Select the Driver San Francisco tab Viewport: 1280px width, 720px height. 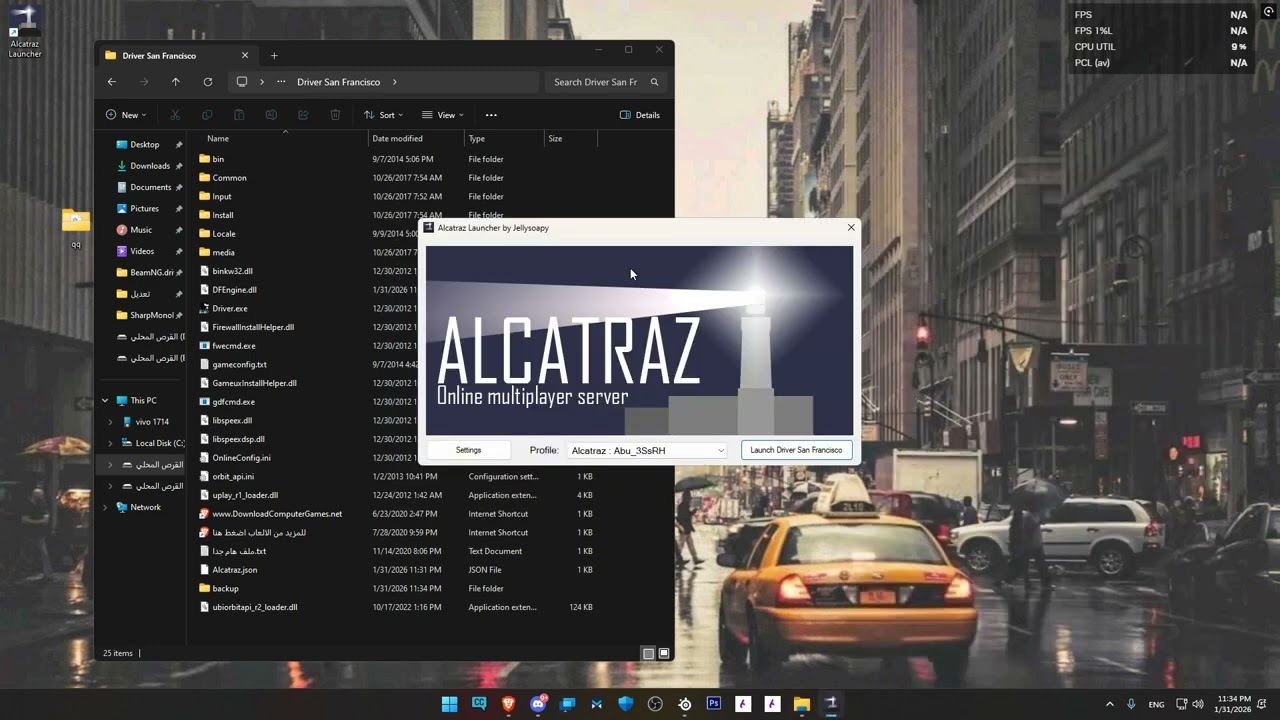(x=176, y=56)
